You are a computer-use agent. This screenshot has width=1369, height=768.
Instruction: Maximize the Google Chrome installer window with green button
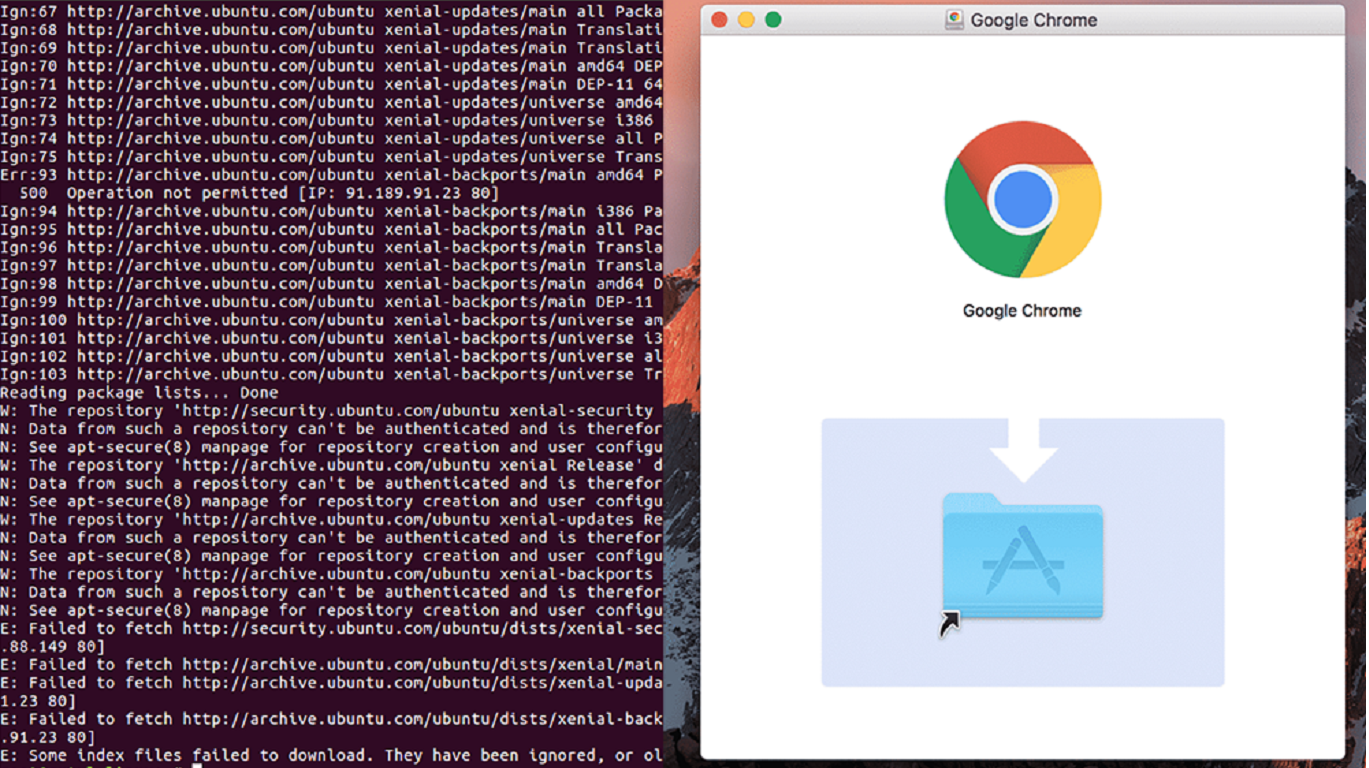772,20
